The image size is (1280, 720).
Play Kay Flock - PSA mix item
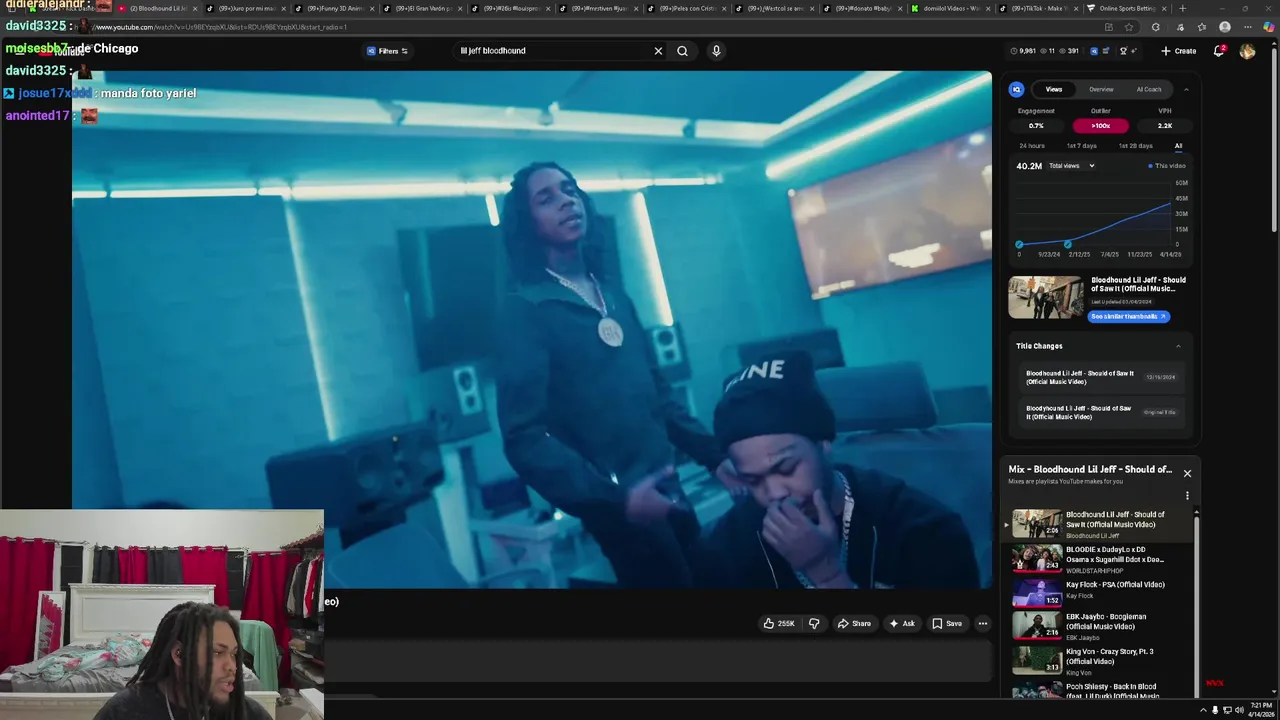[x=1098, y=591]
